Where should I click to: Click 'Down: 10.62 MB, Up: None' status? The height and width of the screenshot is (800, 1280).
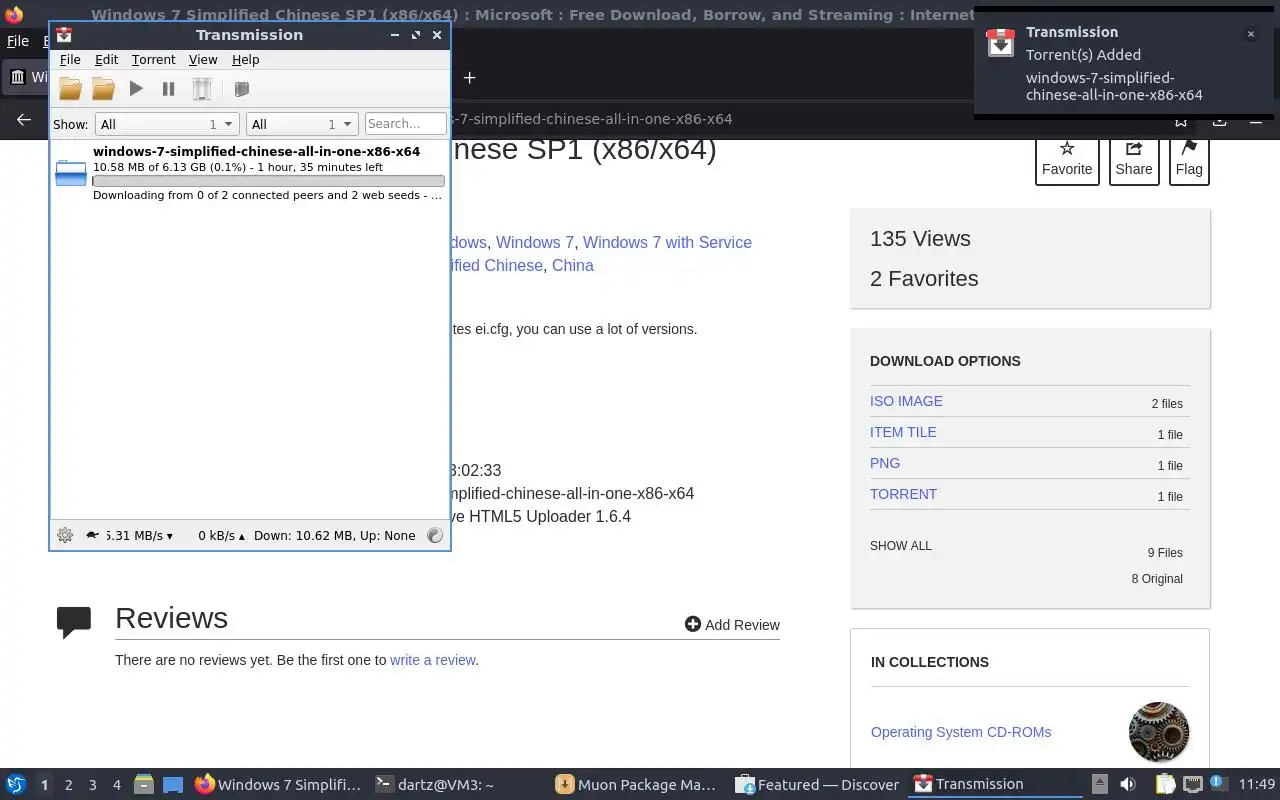pos(334,536)
